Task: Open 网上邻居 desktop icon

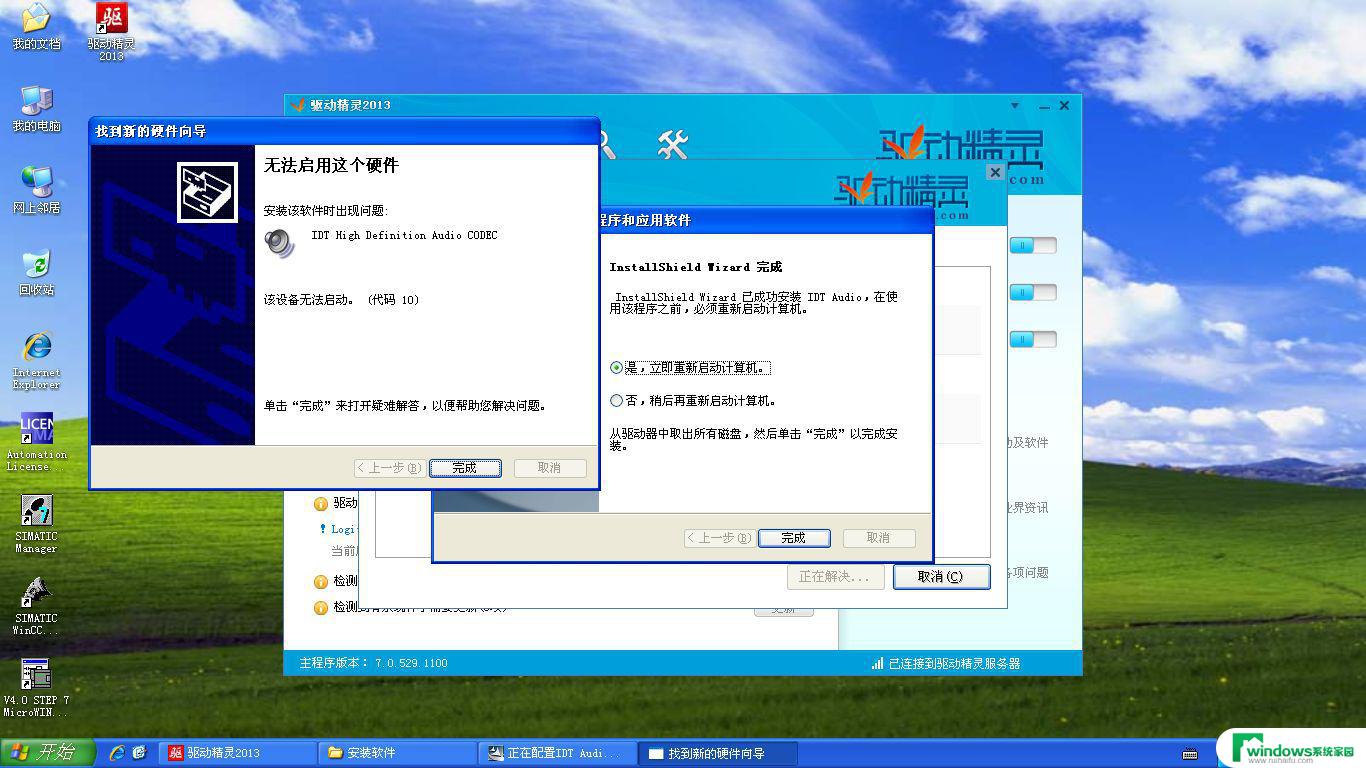Action: point(36,190)
